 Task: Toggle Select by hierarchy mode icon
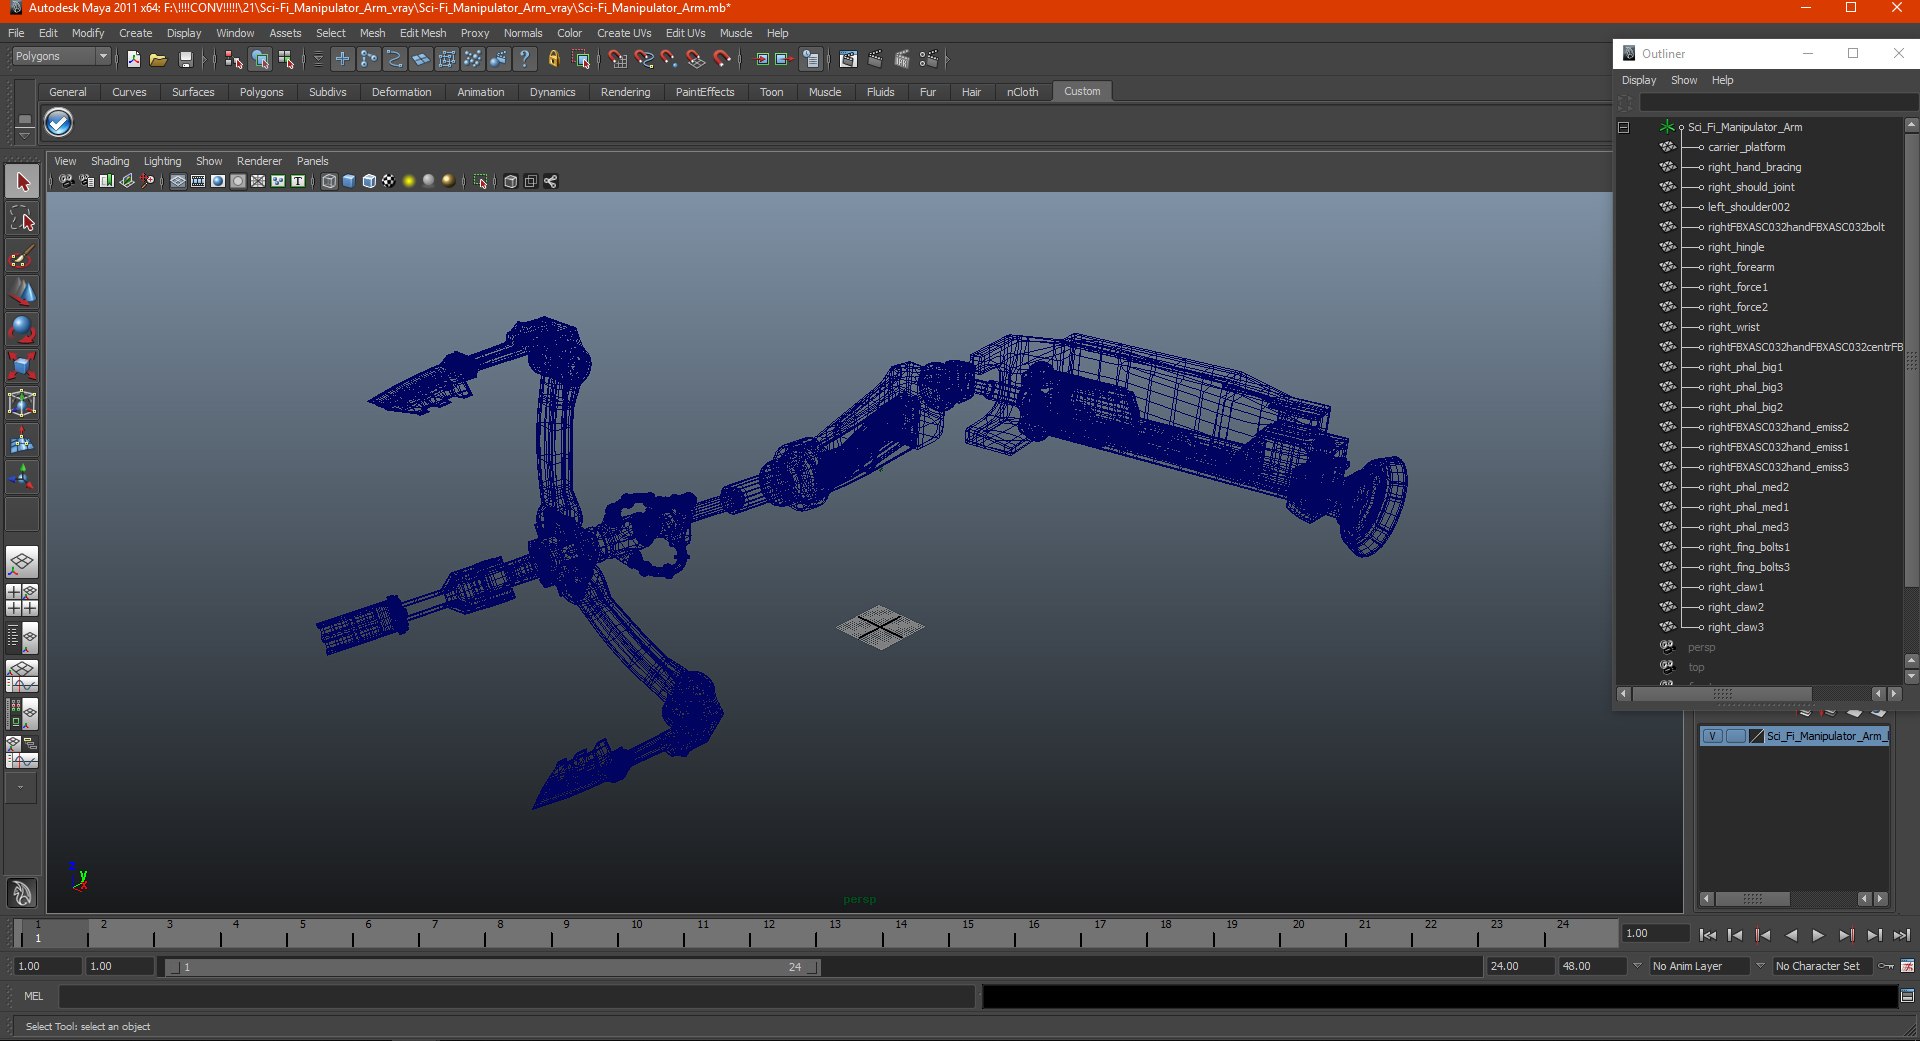(234, 60)
